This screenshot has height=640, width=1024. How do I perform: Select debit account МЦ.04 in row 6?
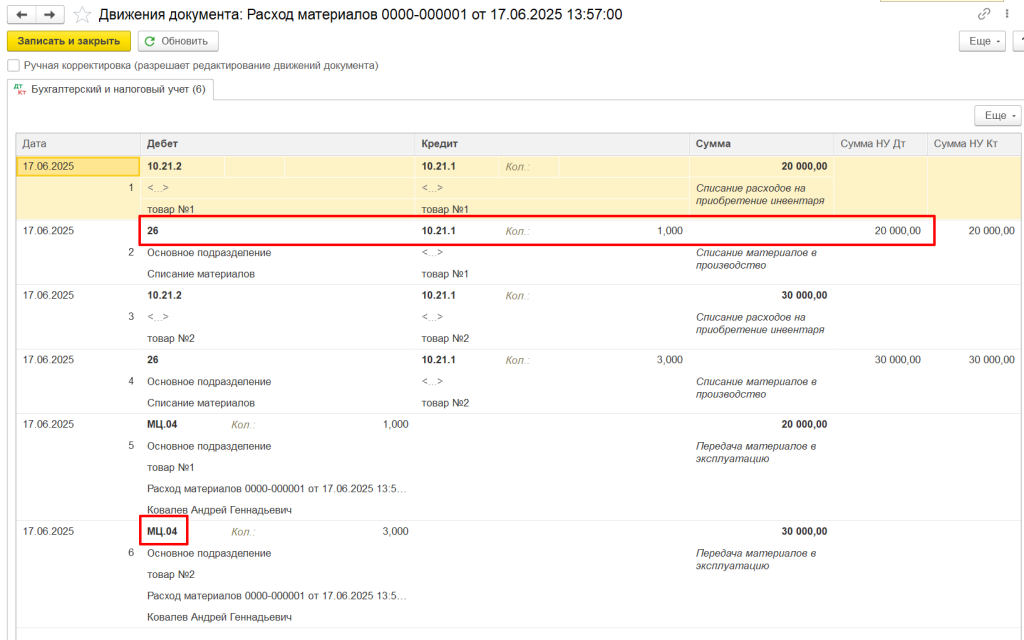coord(163,531)
